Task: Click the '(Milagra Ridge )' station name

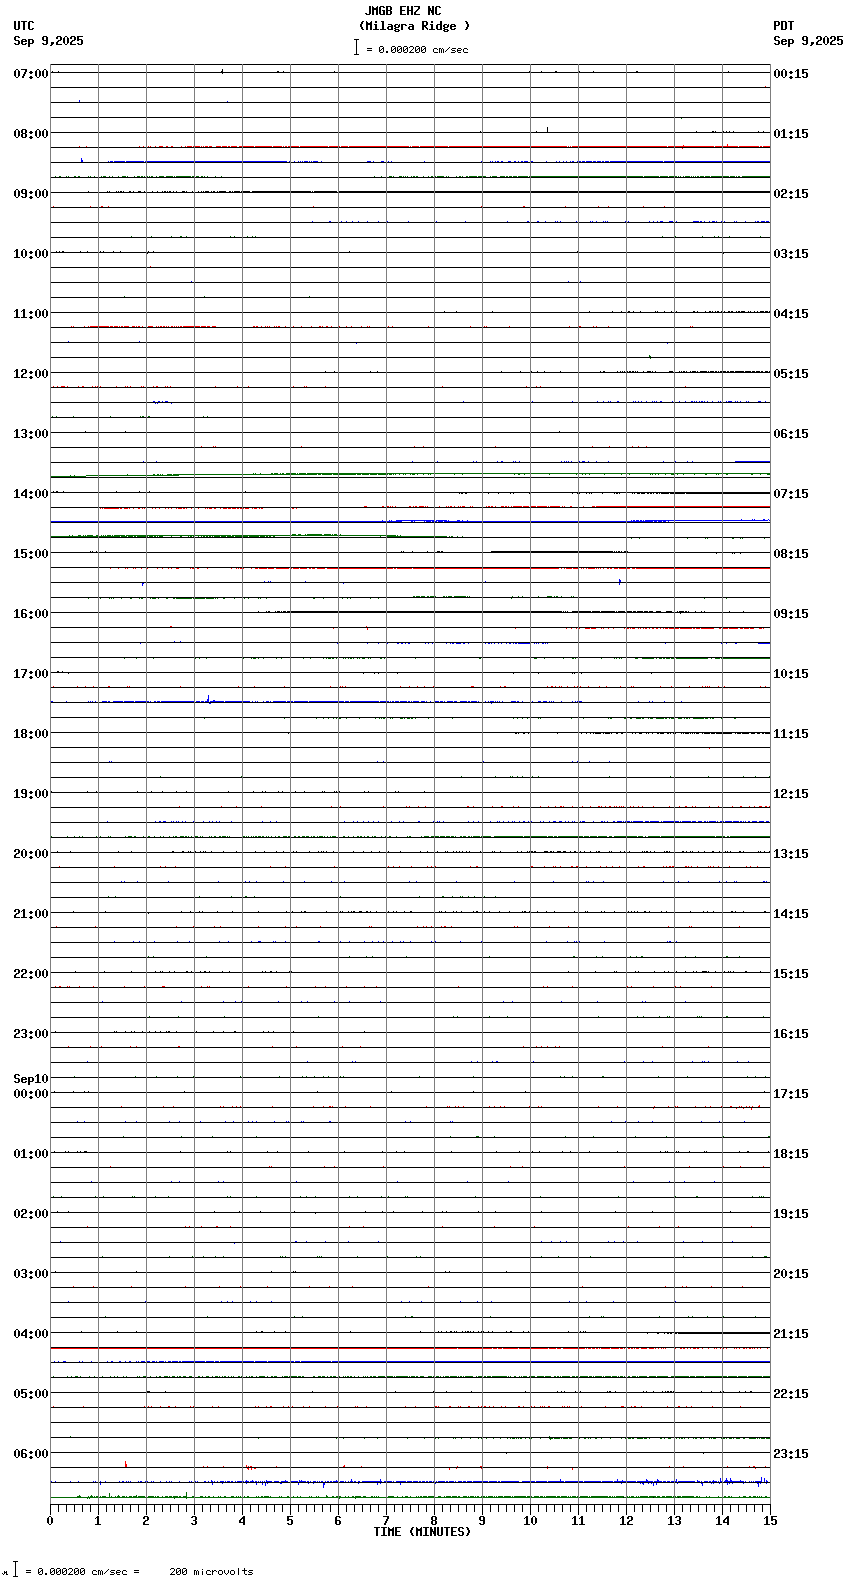Action: pyautogui.click(x=414, y=26)
